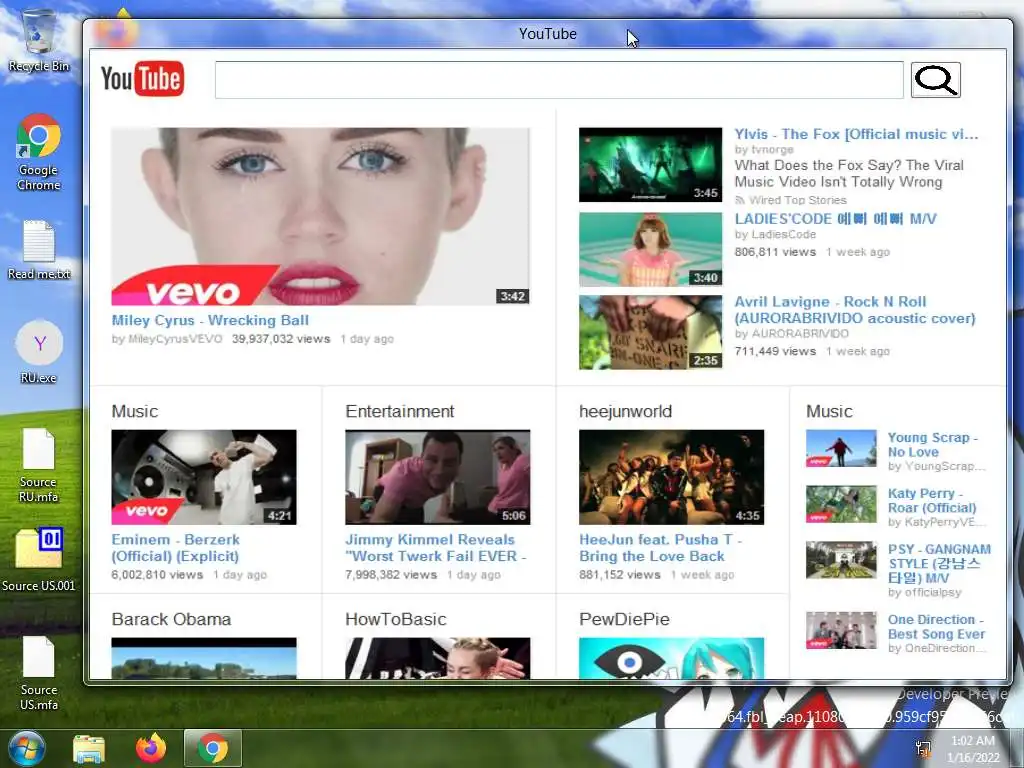Image resolution: width=1024 pixels, height=768 pixels.
Task: Play the Miley Cyrus Wrecking Ball thumbnail
Action: click(x=321, y=216)
